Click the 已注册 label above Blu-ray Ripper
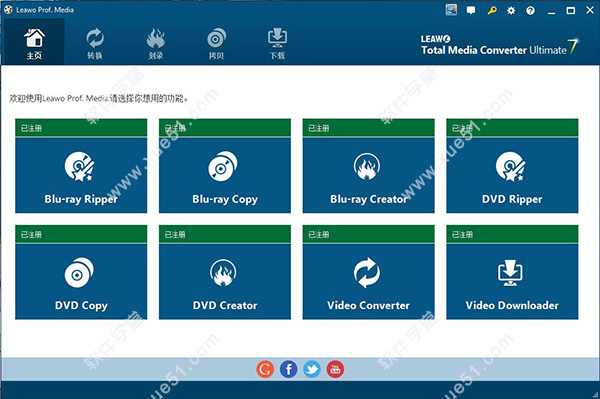 pos(31,128)
